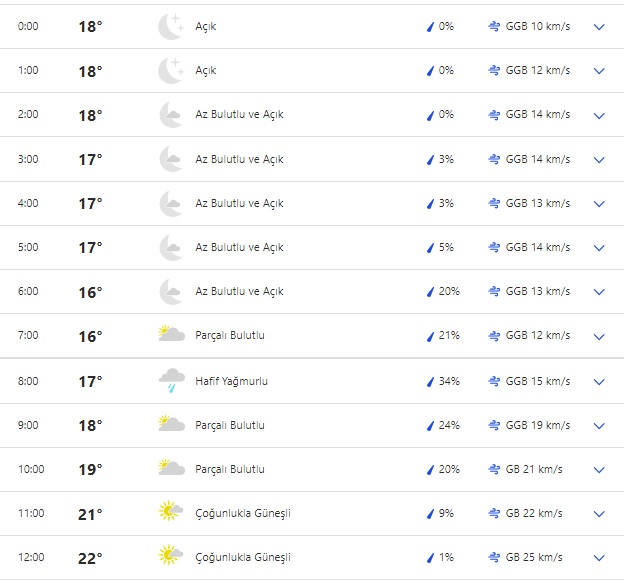Click the wind icon beside GB 25 km/s

[494, 557]
